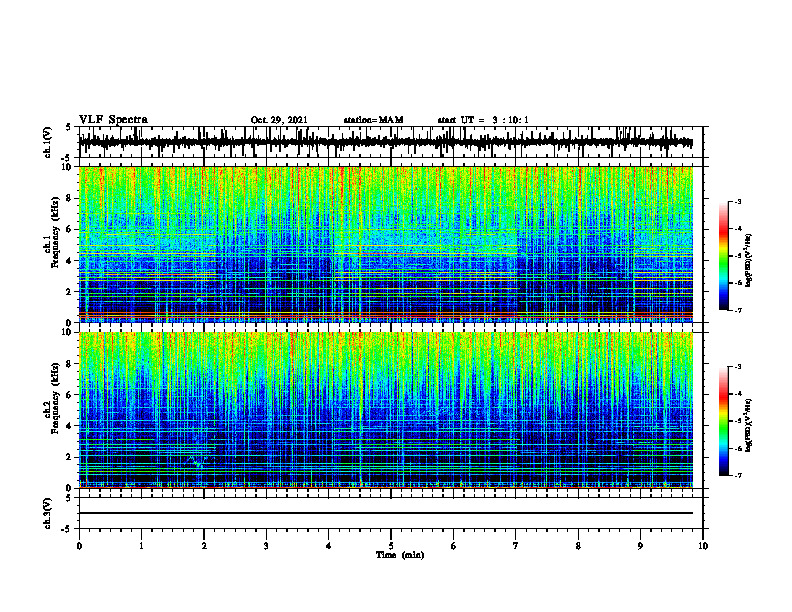Click the ch.1 color scale bar
The height and width of the screenshot is (612, 792).
pos(723,256)
